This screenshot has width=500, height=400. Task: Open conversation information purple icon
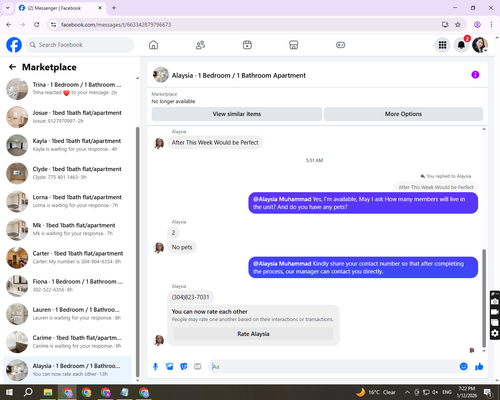point(475,75)
